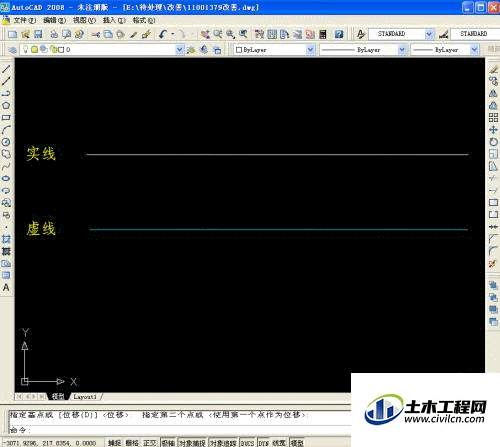This screenshot has width=500, height=447.
Task: Open the ByLayer linetype control dropdown
Action: [x=402, y=50]
